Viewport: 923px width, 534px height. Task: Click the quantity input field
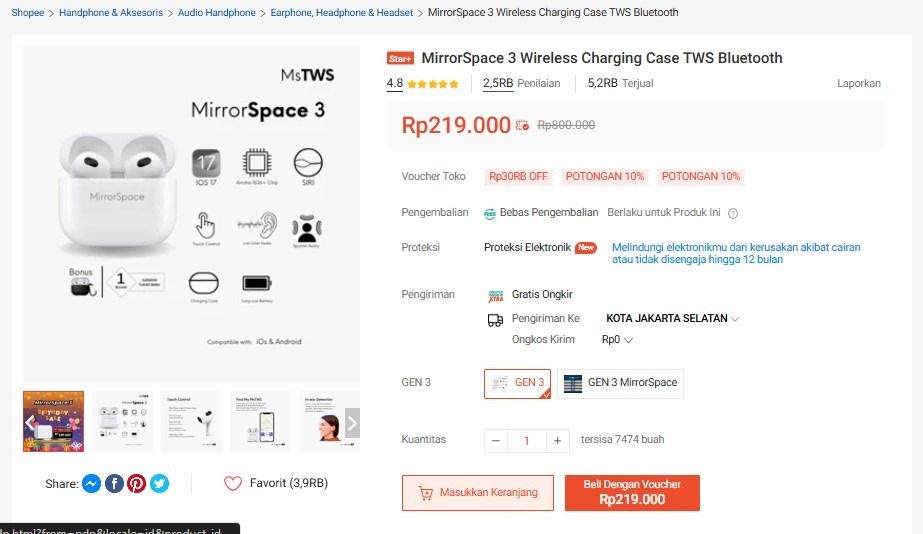click(527, 440)
